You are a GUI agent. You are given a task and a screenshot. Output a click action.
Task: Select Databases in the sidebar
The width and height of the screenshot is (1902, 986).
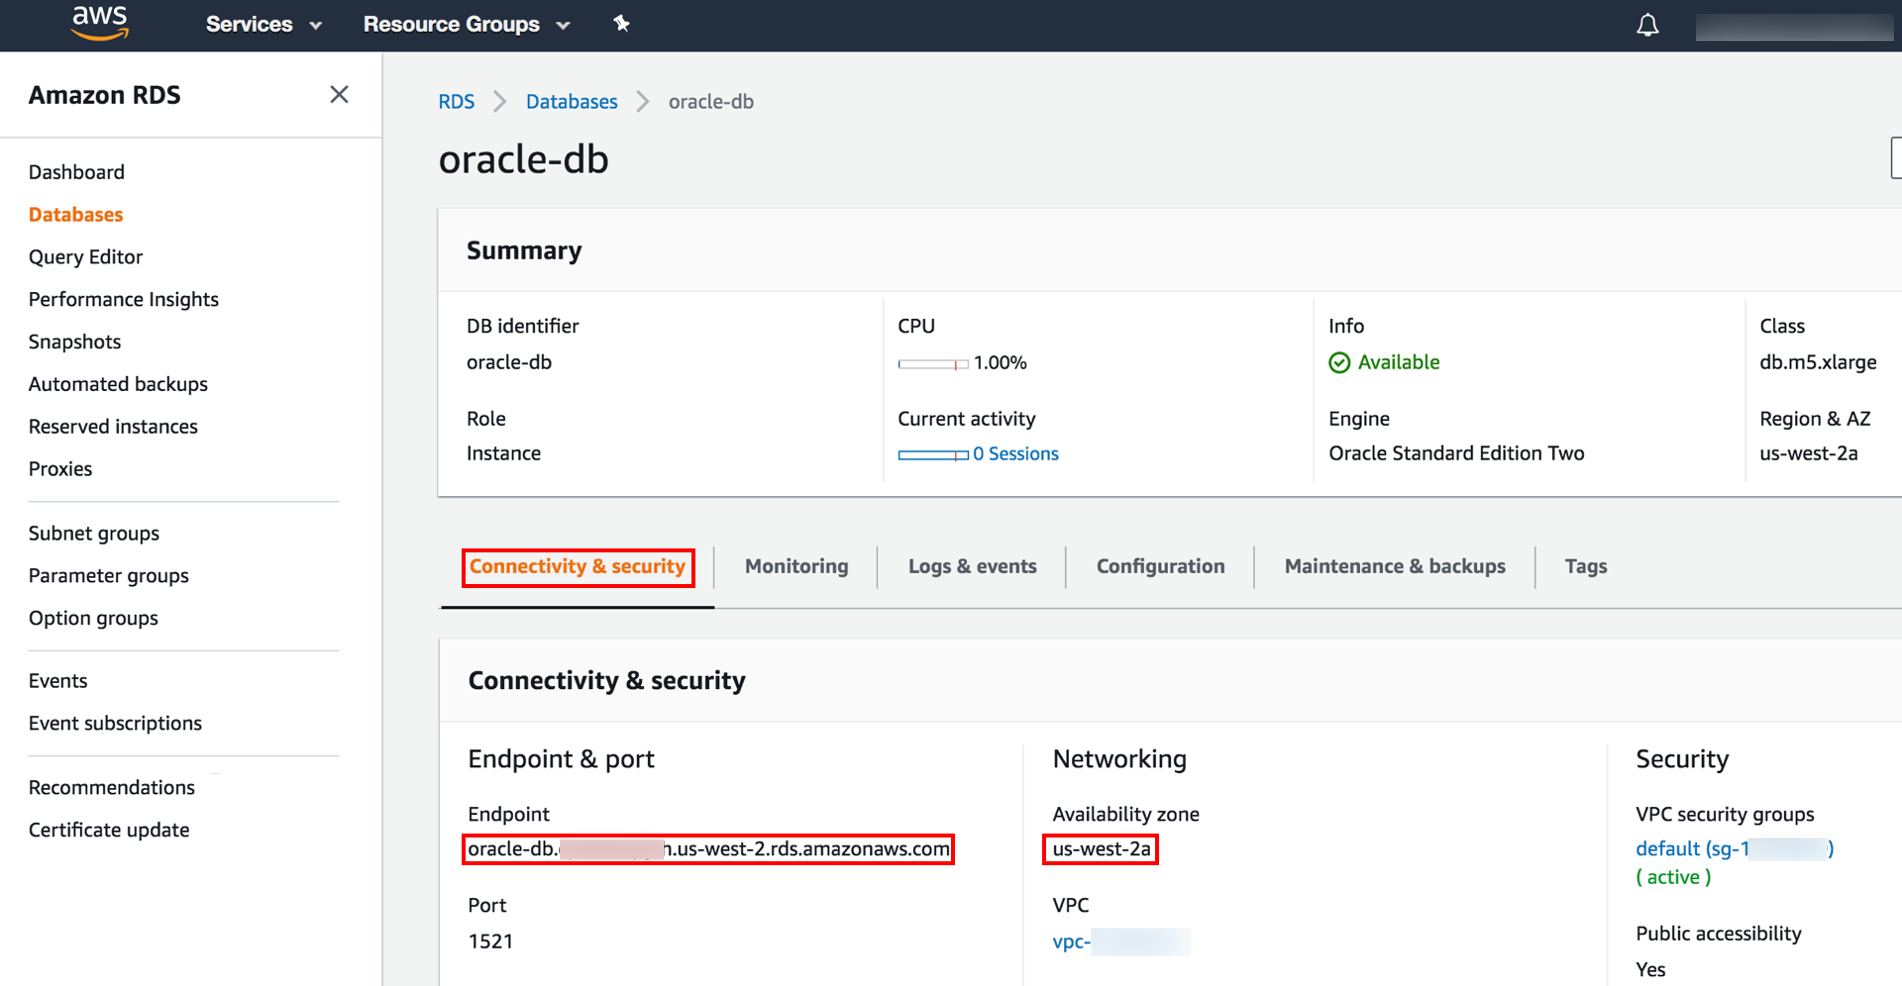75,215
